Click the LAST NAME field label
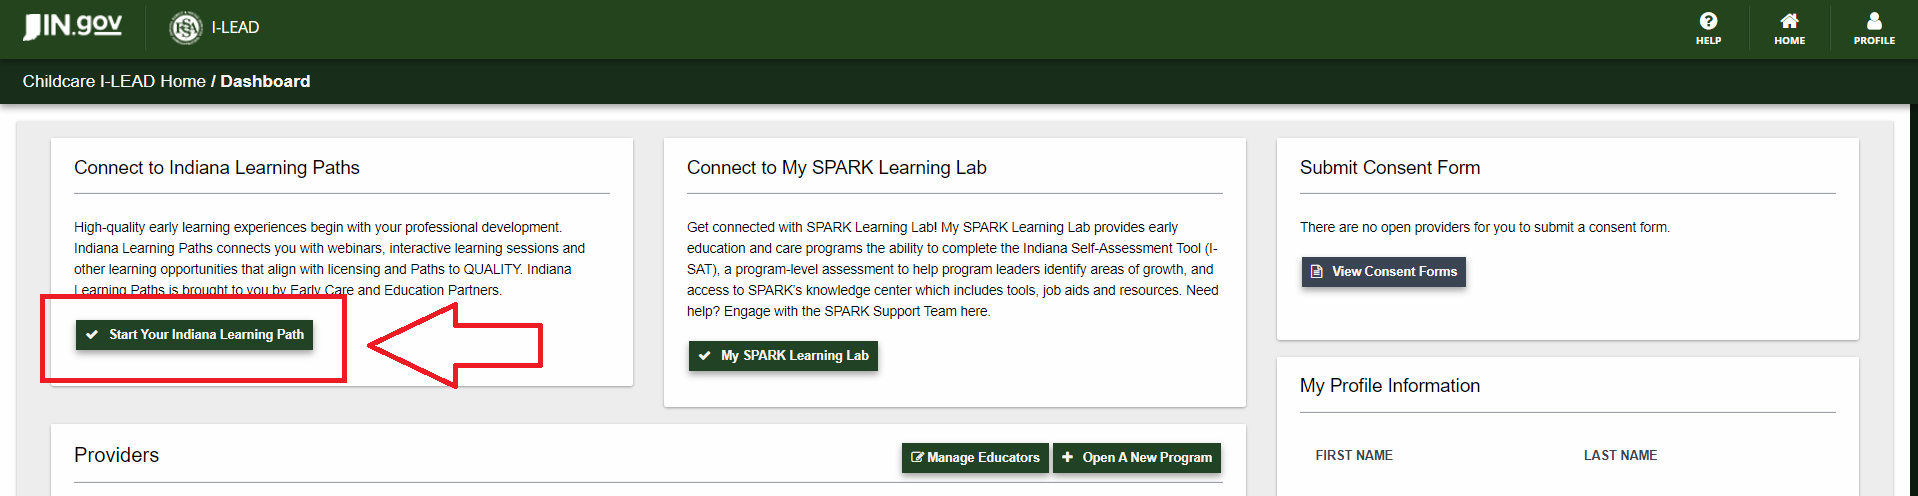Image resolution: width=1918 pixels, height=496 pixels. pos(1620,455)
